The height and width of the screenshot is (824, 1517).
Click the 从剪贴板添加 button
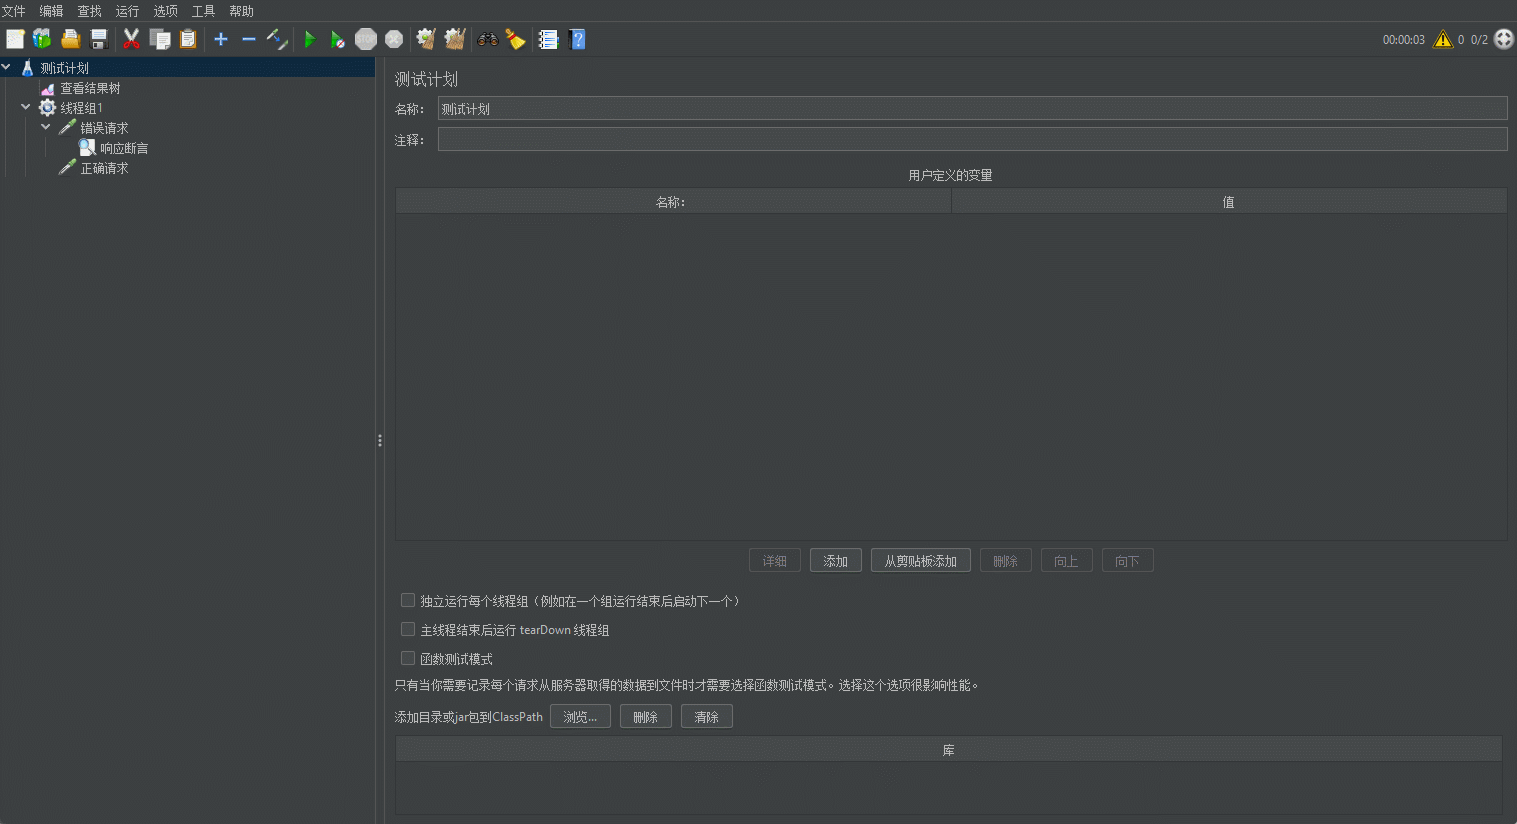(920, 561)
